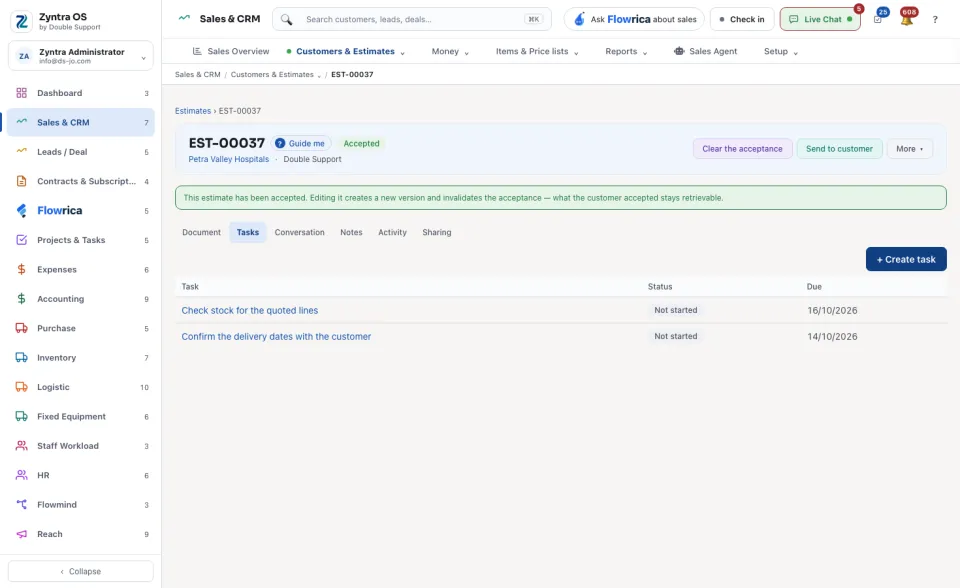Image resolution: width=960 pixels, height=588 pixels.
Task: Switch to the Conversation tab
Action: (x=299, y=233)
